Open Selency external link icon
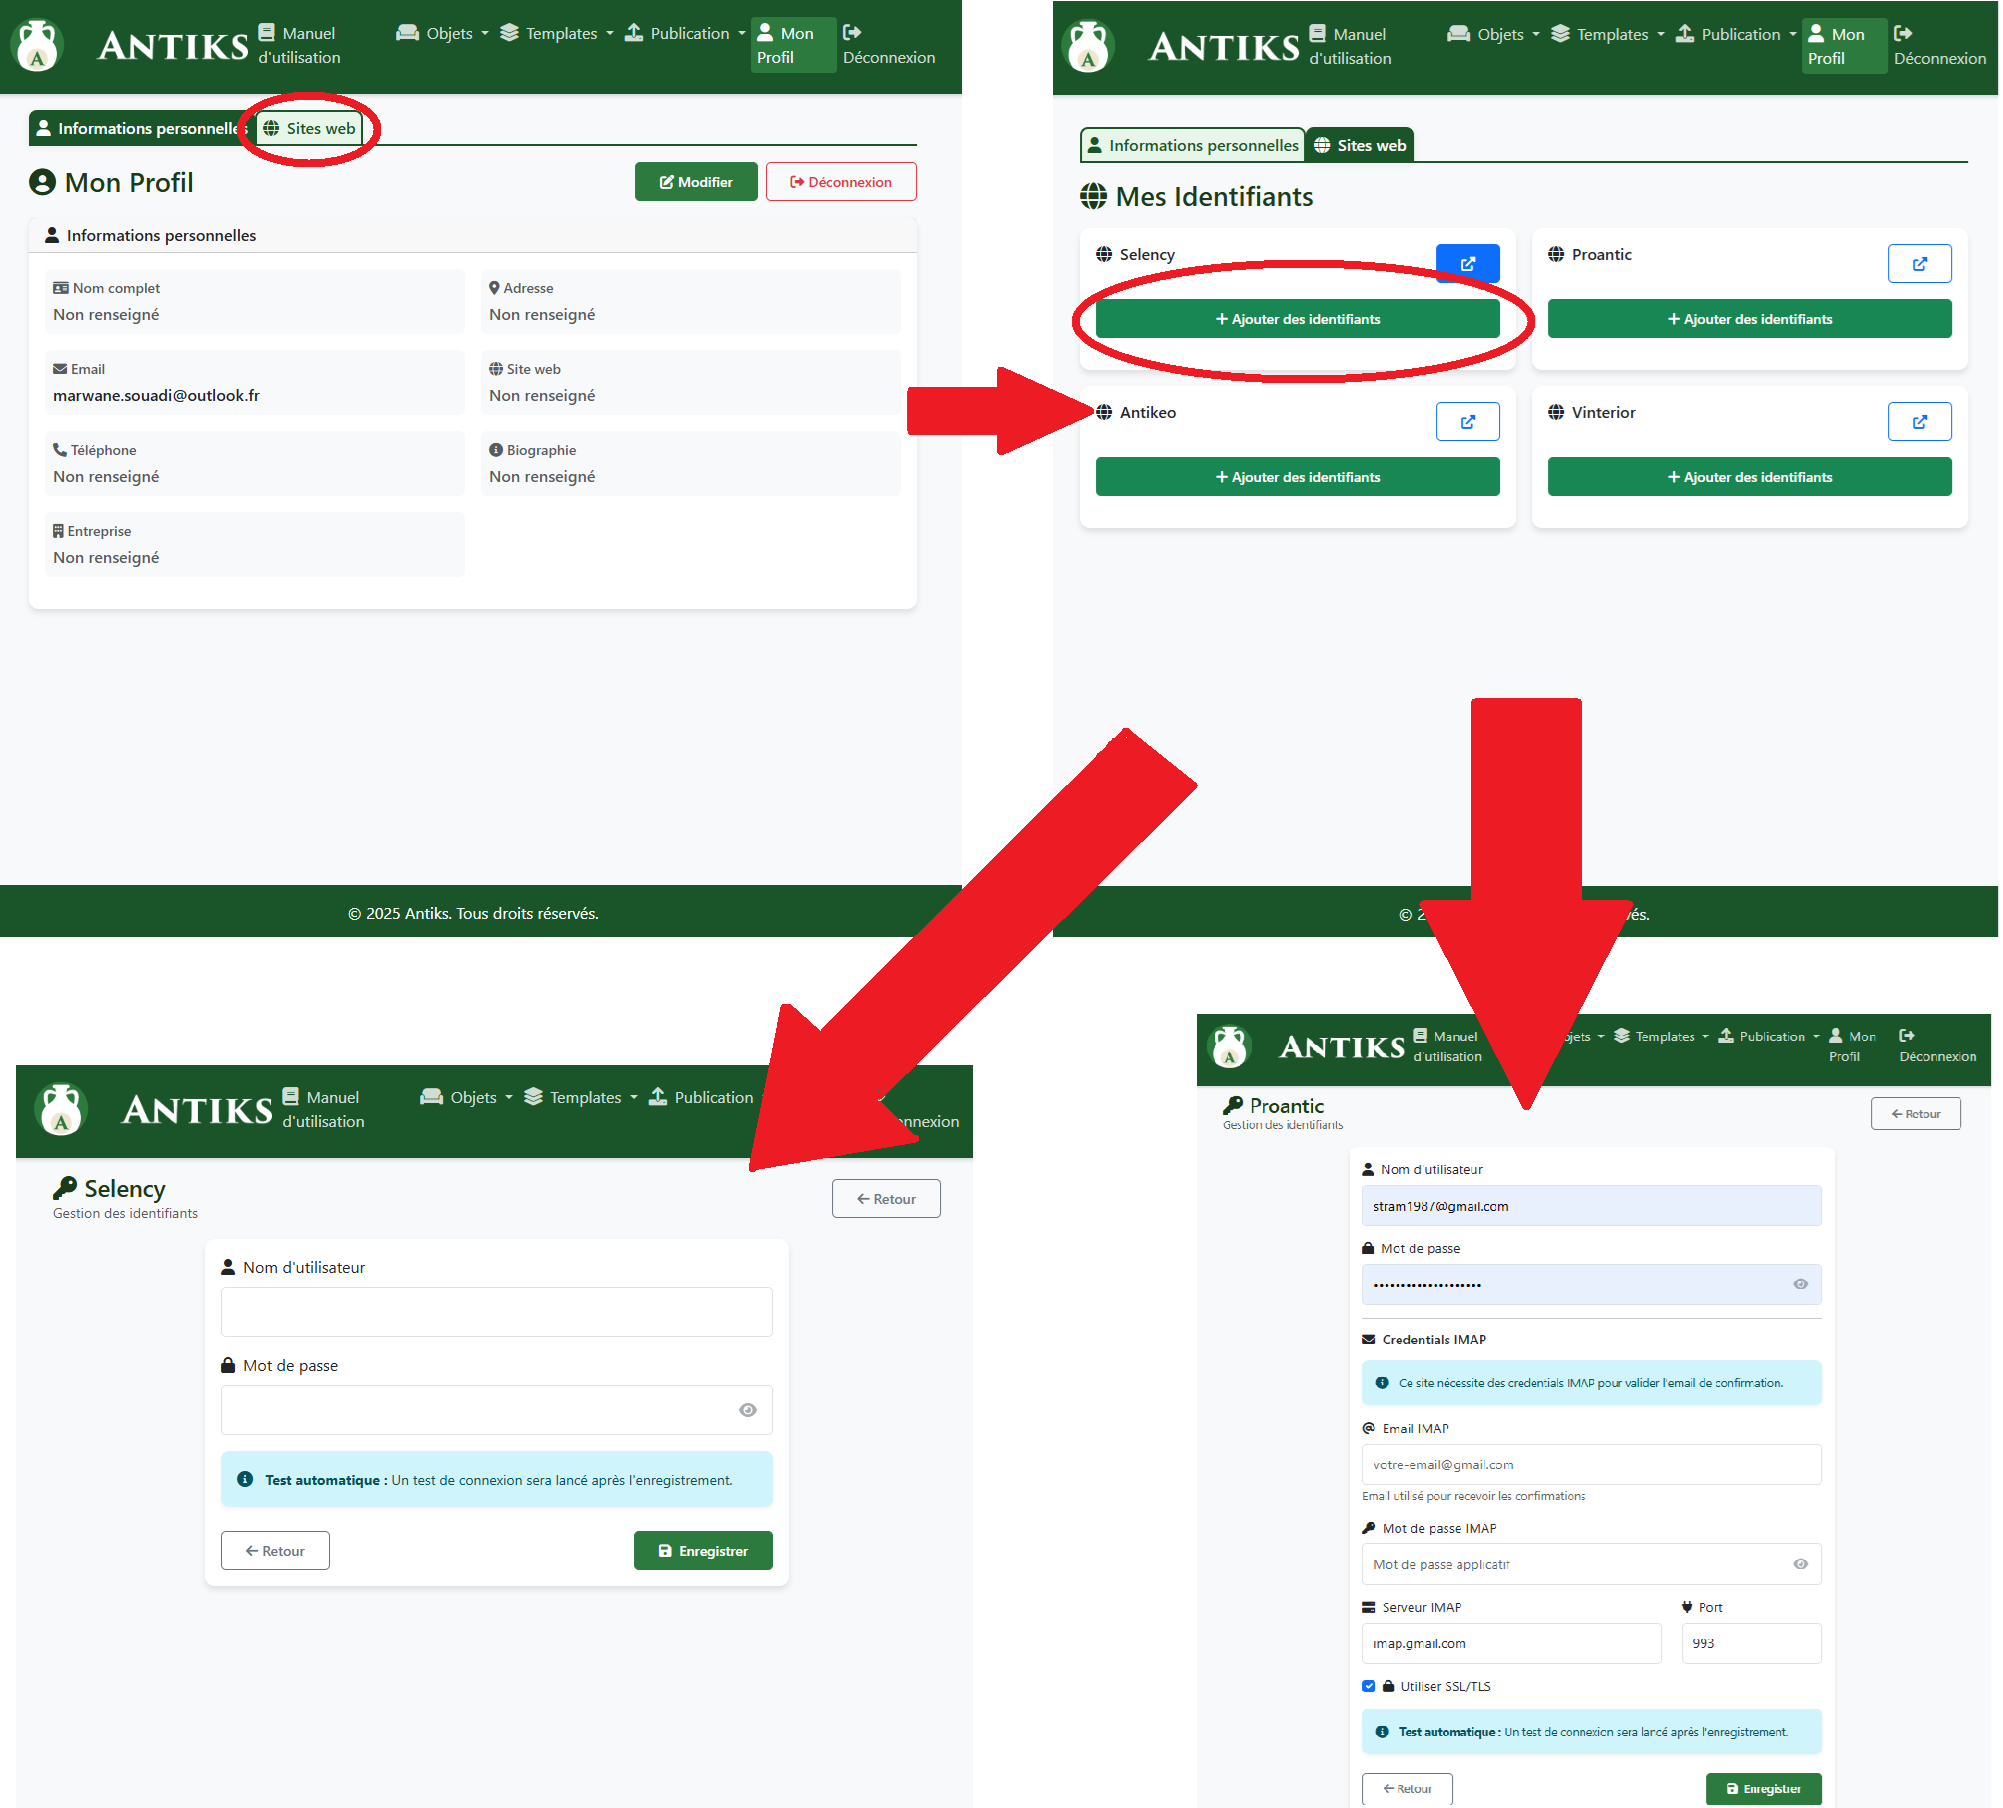This screenshot has height=1808, width=2003. (x=1467, y=264)
